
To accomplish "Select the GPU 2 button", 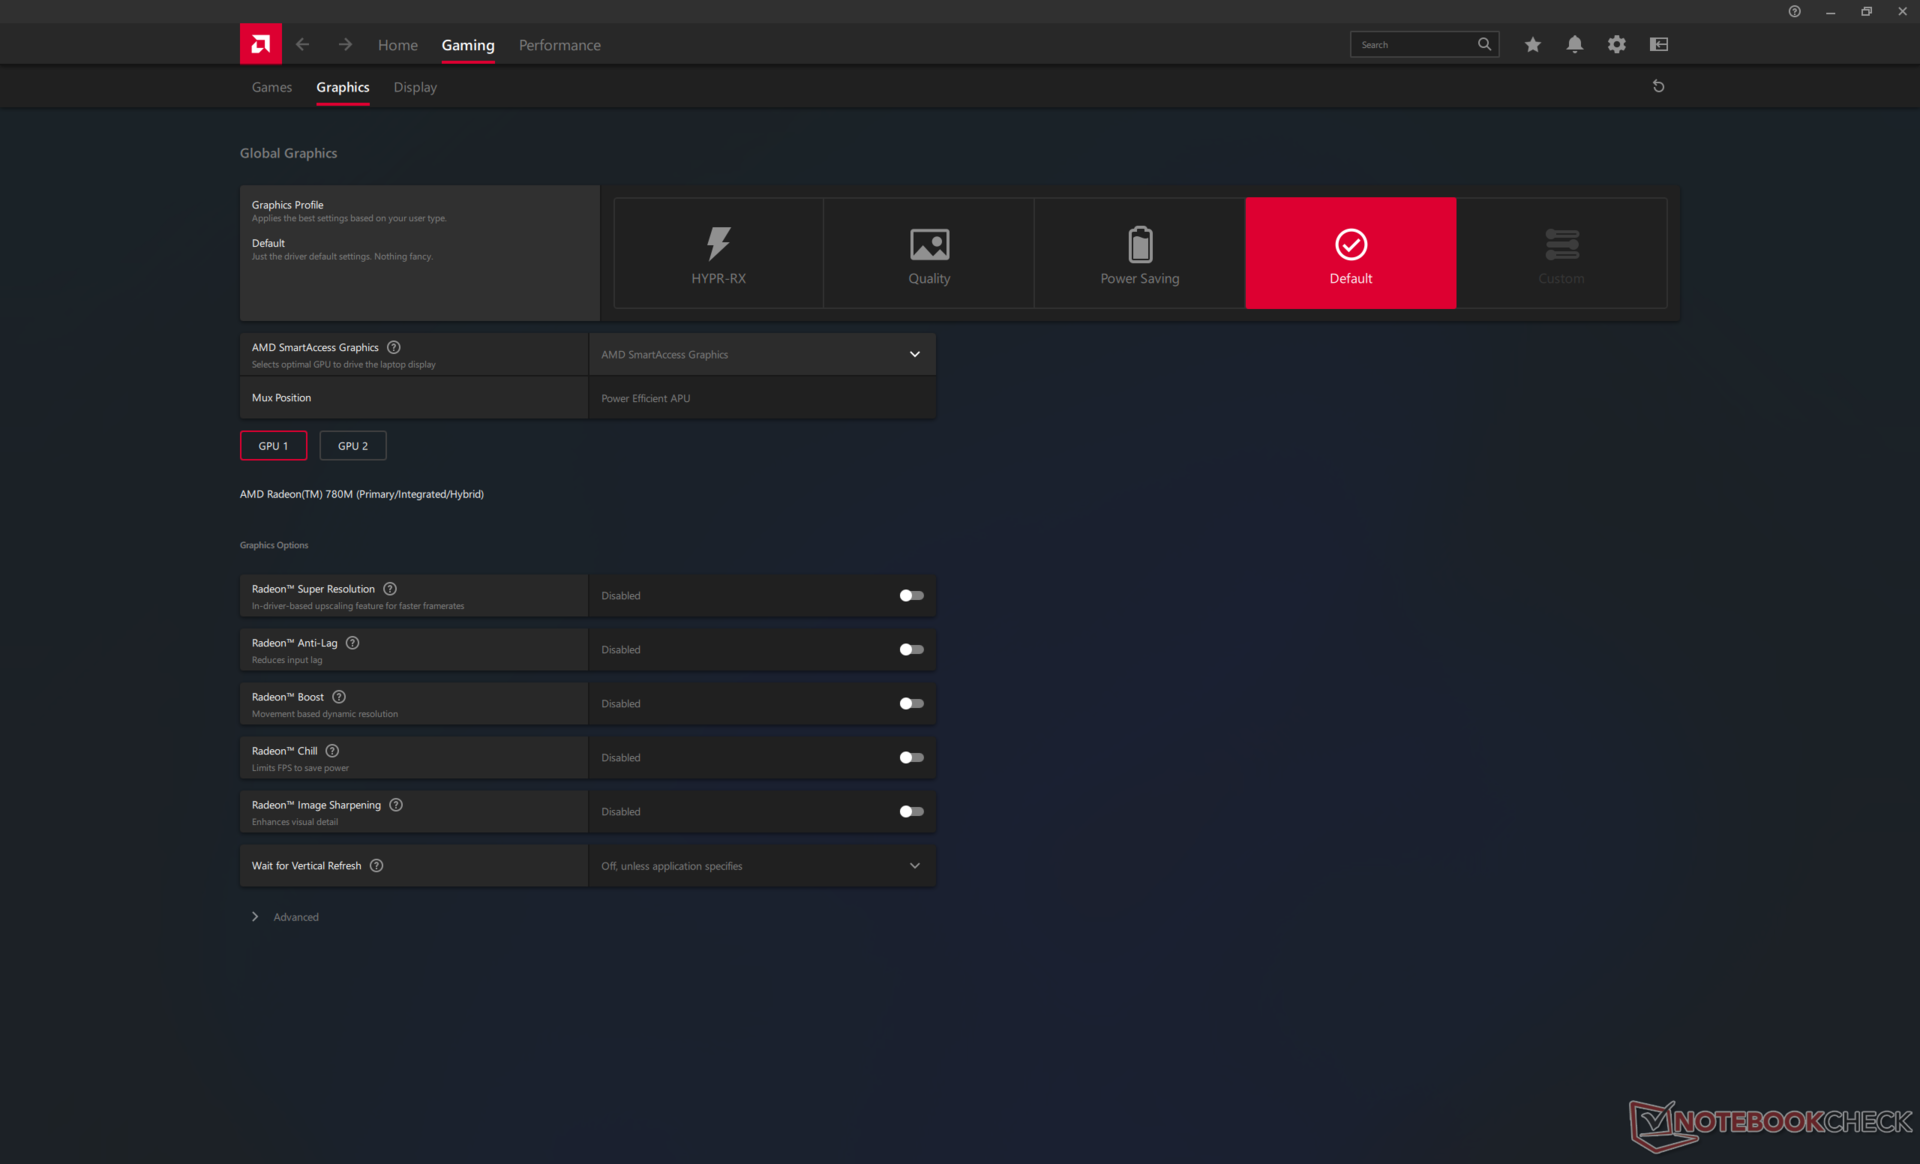I will click(x=353, y=446).
